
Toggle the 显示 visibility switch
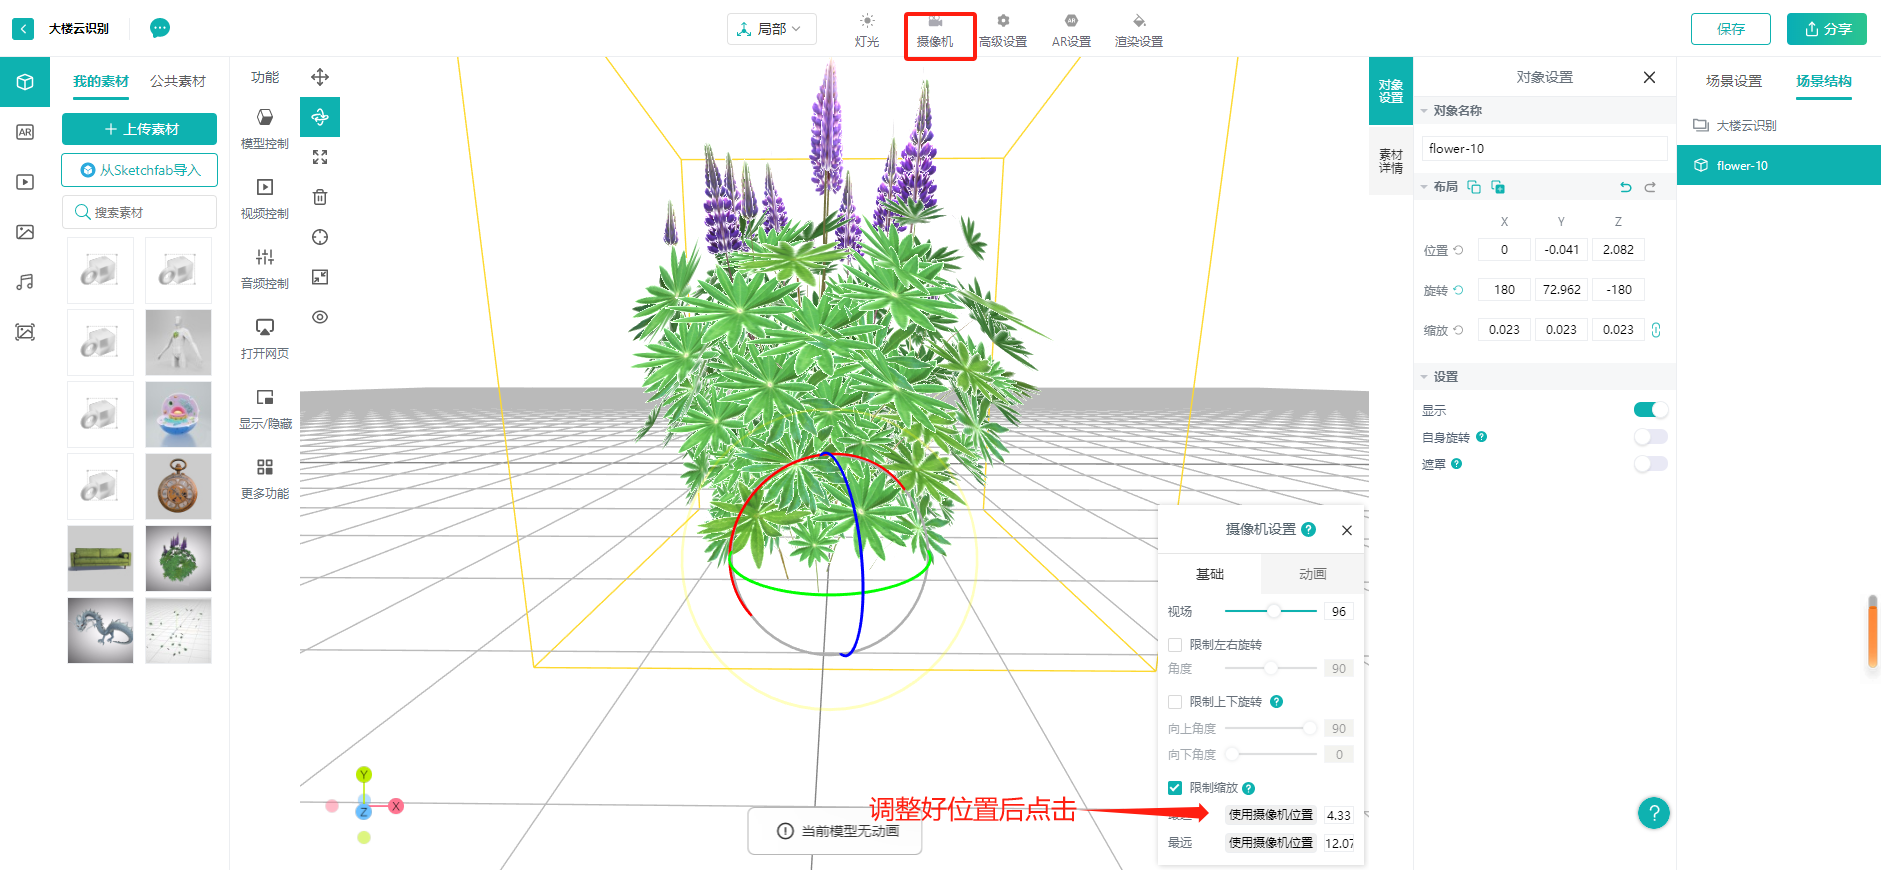[x=1650, y=410]
